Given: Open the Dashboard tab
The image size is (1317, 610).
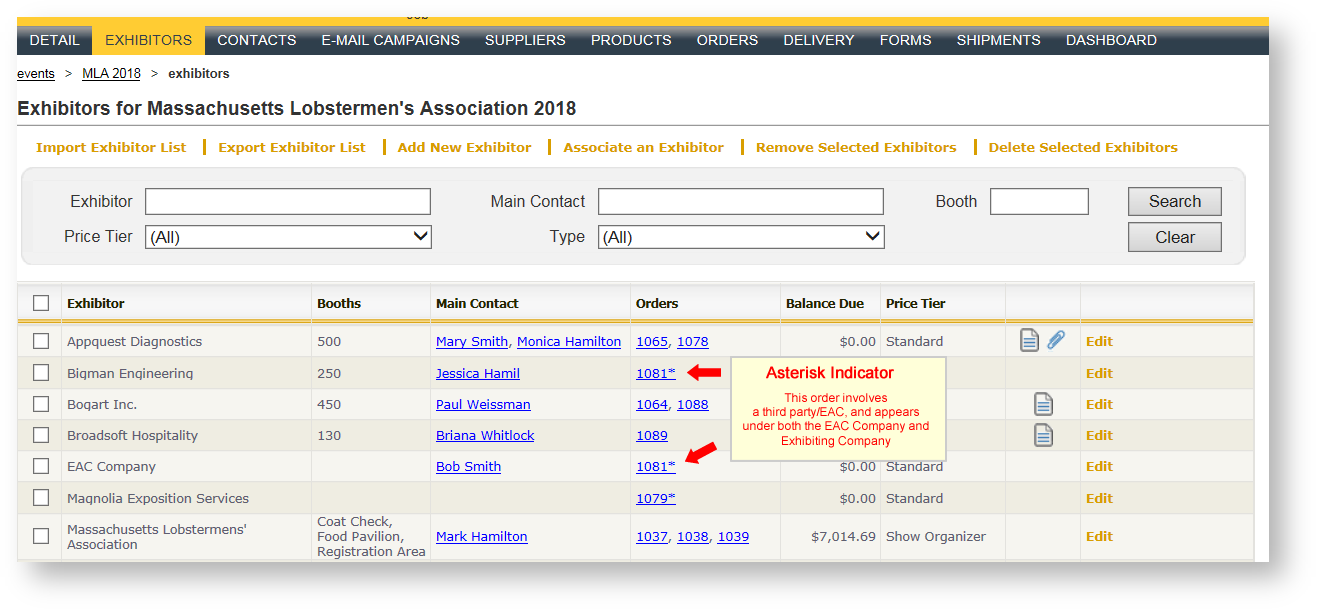Looking at the screenshot, I should point(1111,40).
